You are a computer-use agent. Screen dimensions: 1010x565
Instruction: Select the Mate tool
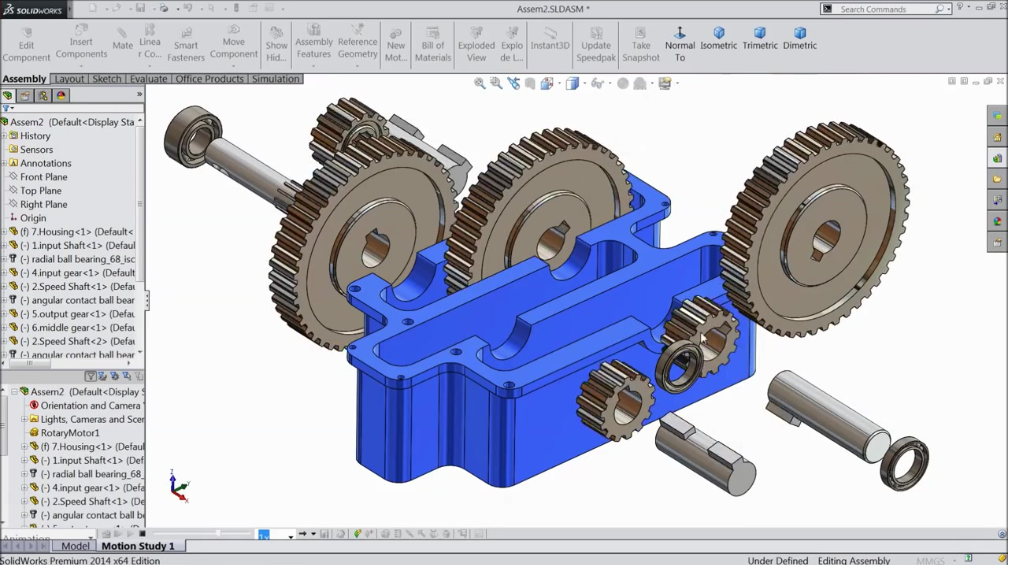(122, 40)
